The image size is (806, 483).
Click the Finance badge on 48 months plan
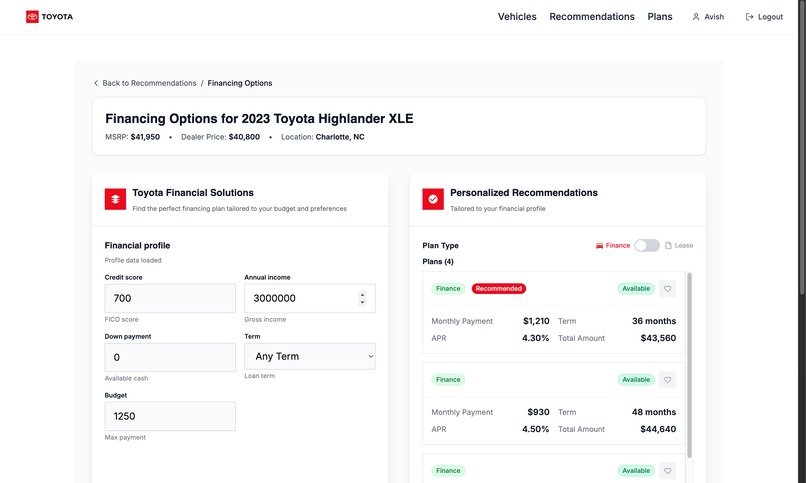point(448,380)
